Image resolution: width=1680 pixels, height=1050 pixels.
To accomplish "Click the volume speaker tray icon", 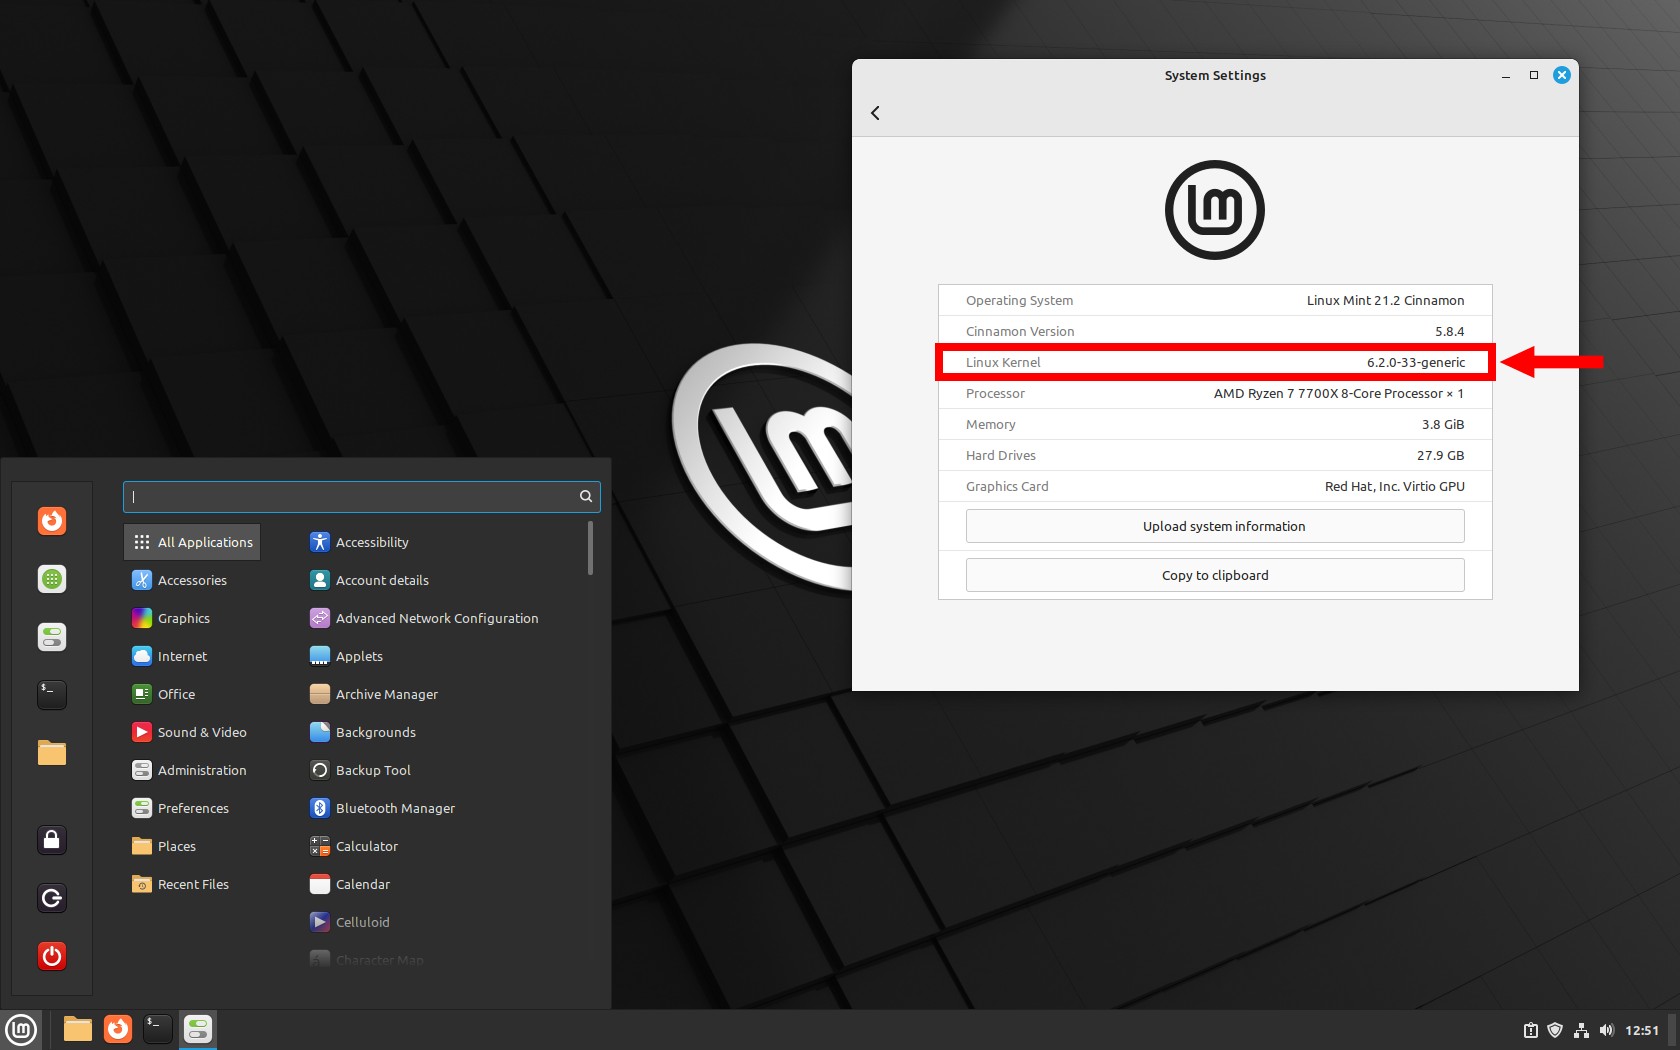I will click(x=1606, y=1030).
